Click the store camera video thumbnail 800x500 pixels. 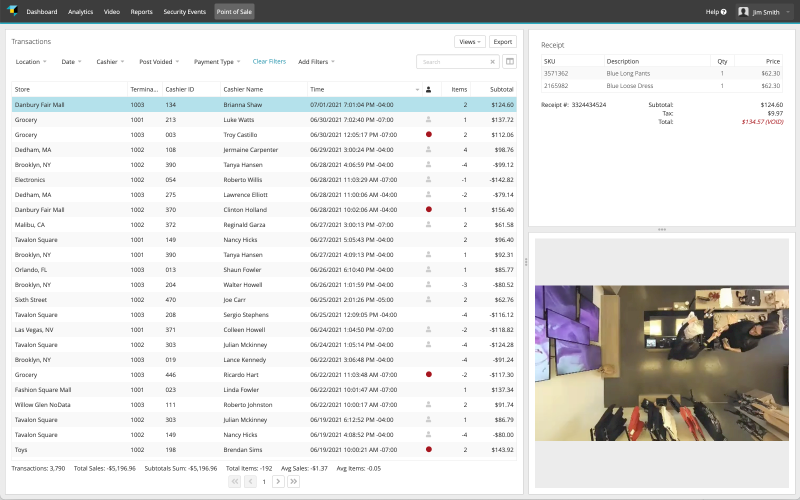664,363
